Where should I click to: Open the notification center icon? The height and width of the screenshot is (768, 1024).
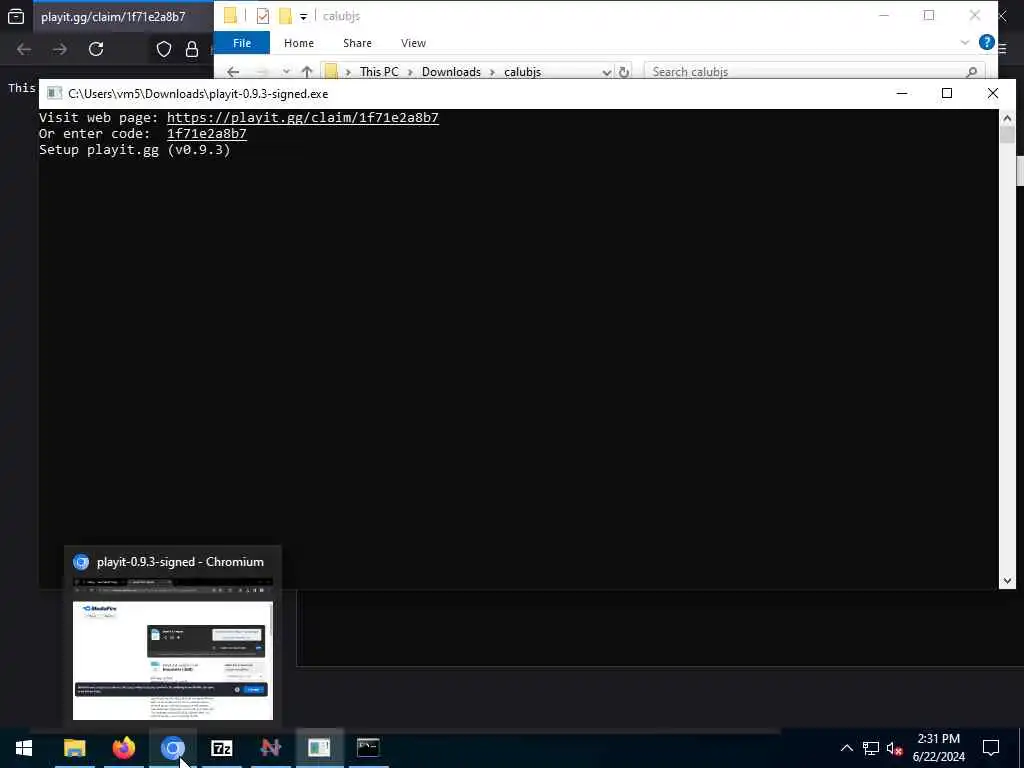pyautogui.click(x=991, y=748)
